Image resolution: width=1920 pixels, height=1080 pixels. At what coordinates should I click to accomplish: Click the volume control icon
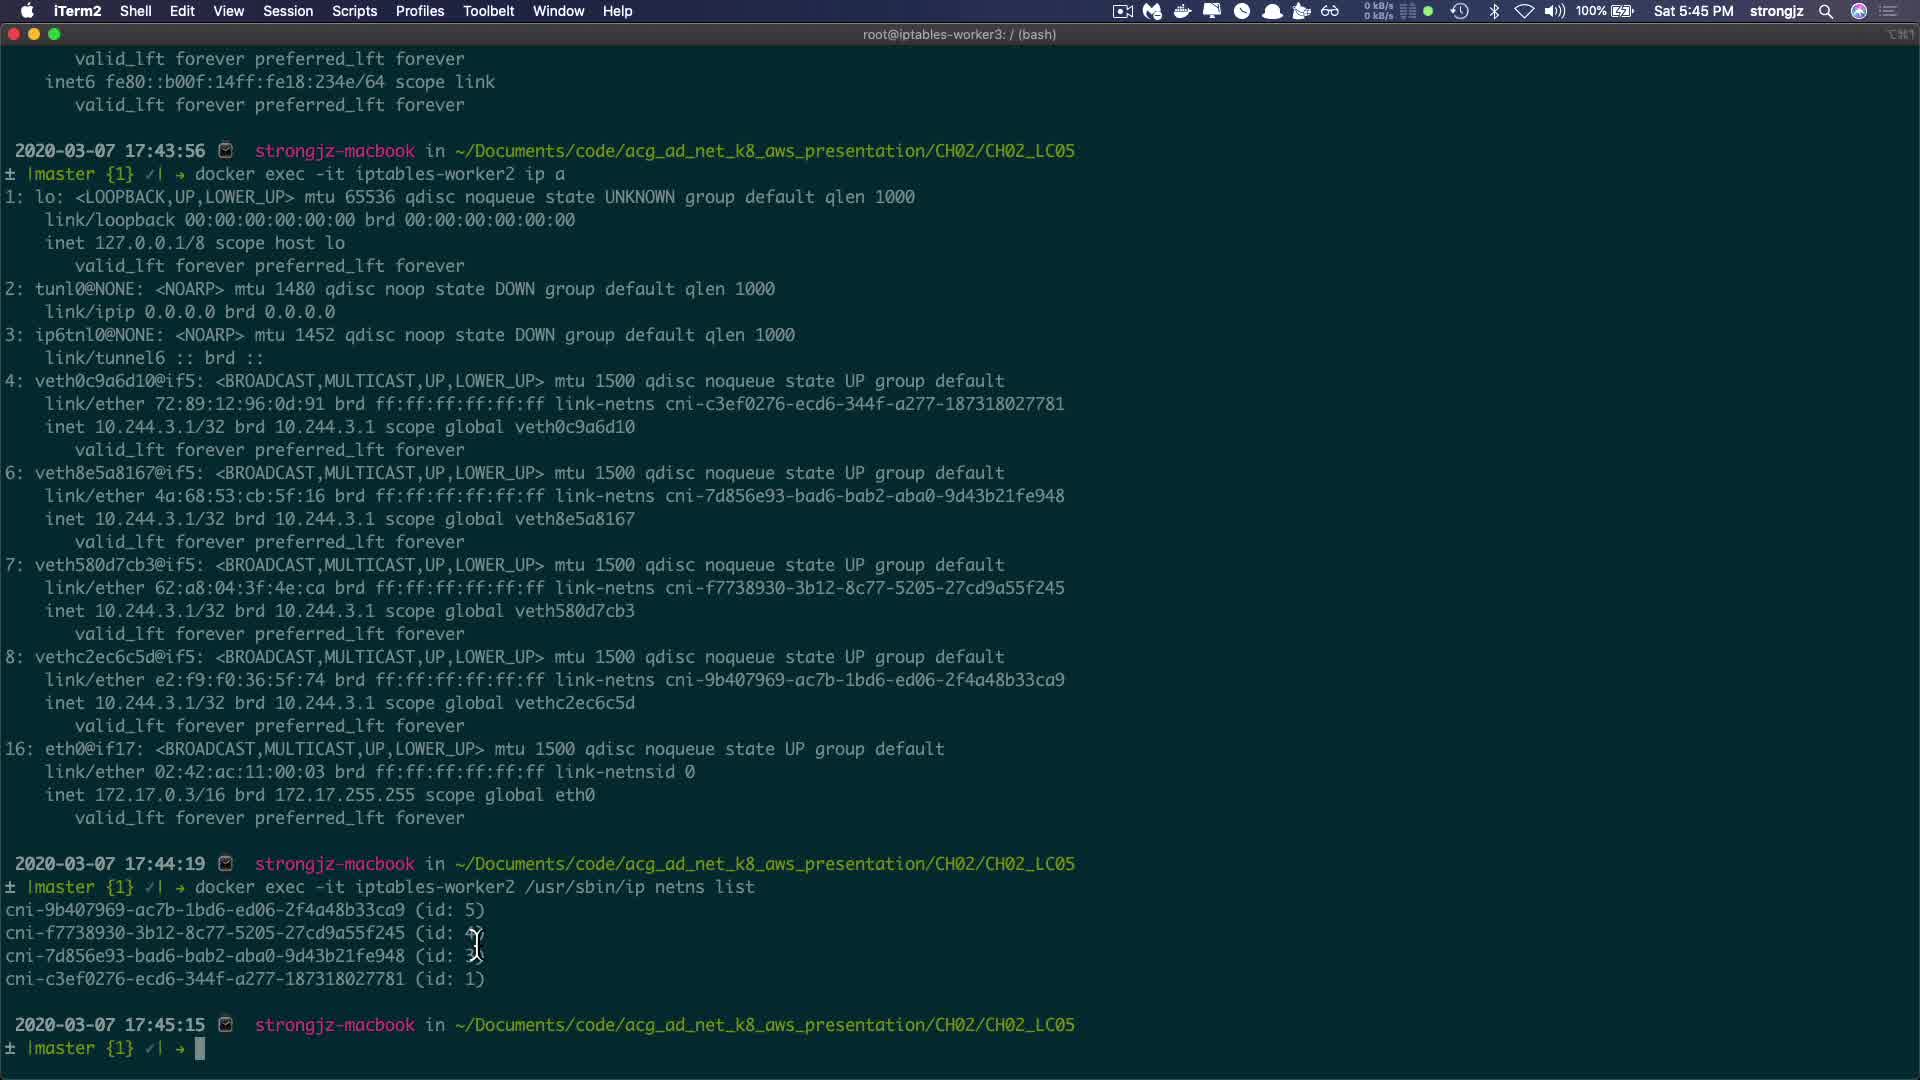[1554, 11]
